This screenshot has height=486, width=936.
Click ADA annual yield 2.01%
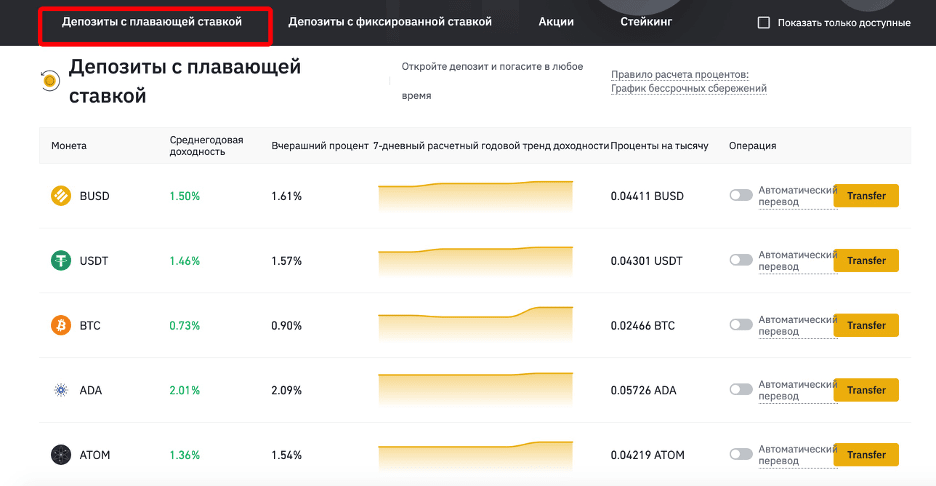(x=184, y=390)
